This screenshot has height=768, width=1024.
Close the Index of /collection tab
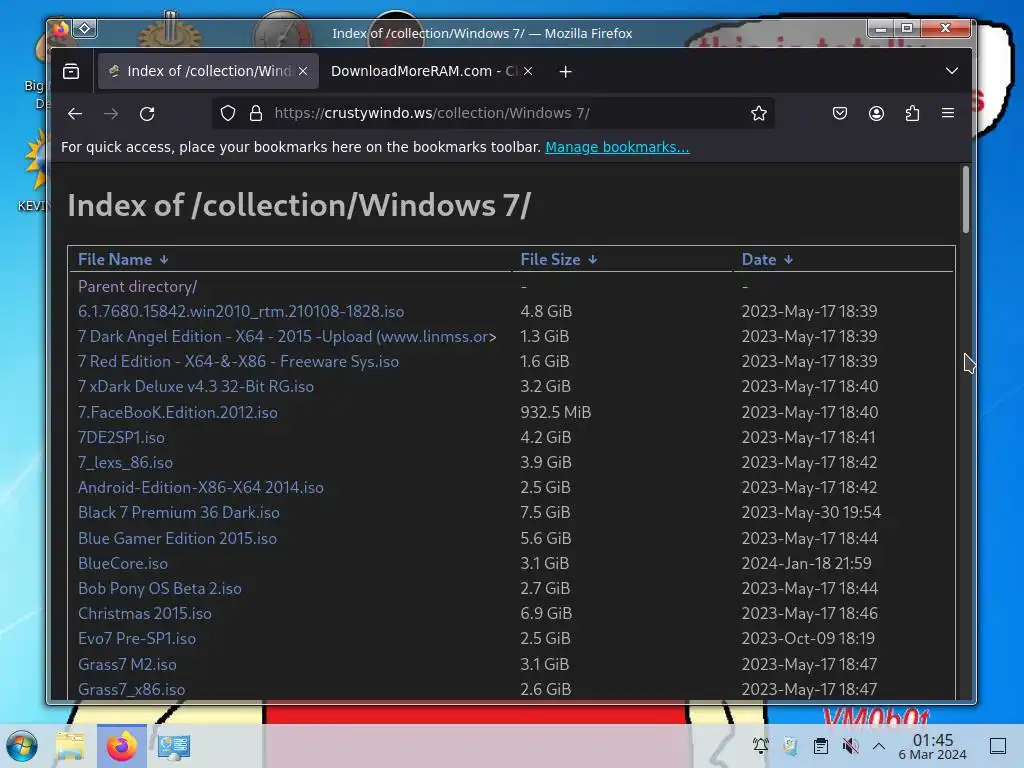tap(303, 71)
